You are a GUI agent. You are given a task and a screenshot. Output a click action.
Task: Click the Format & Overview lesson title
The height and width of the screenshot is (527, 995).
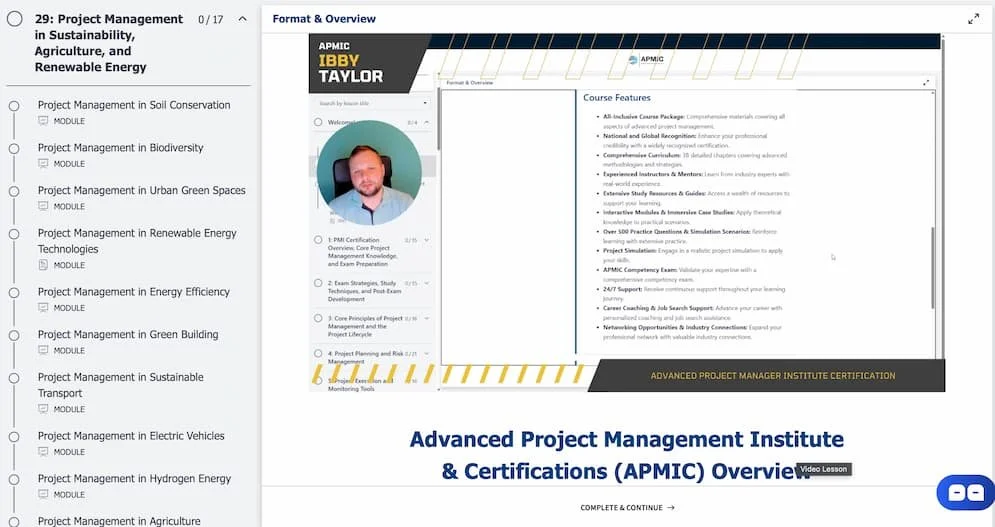click(x=324, y=19)
